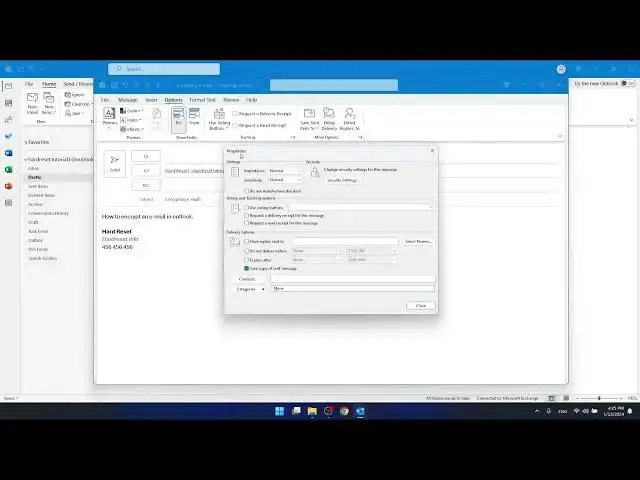Screen dimensions: 640x480
Task: Toggle 'Try the new Outlook' switch
Action: pyautogui.click(x=629, y=83)
